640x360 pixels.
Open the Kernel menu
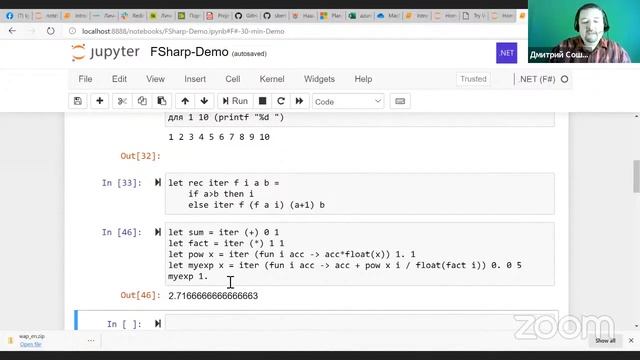pyautogui.click(x=272, y=79)
